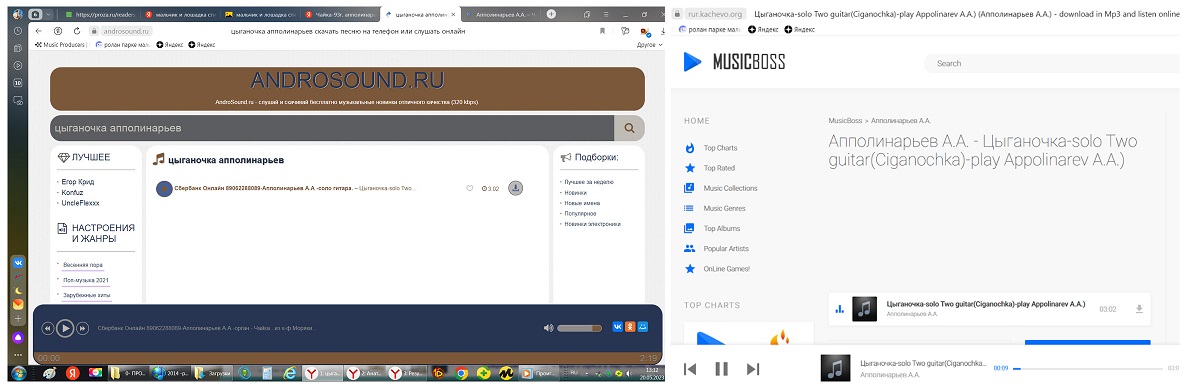
Task: Share via the Odnoklassniki icon in the player
Action: coord(630,326)
